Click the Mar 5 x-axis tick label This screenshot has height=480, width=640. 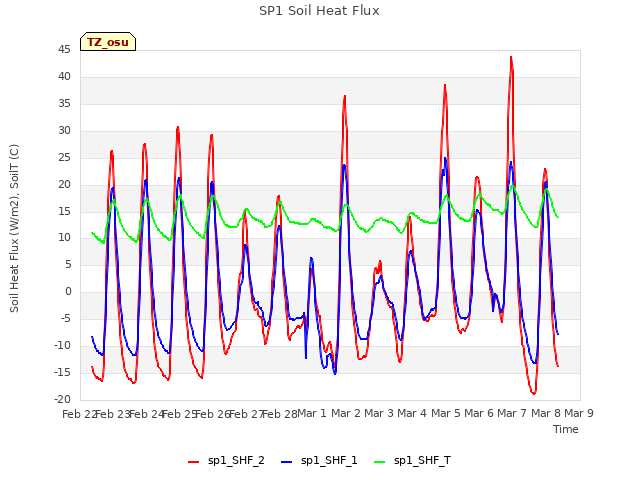pyautogui.click(x=446, y=413)
